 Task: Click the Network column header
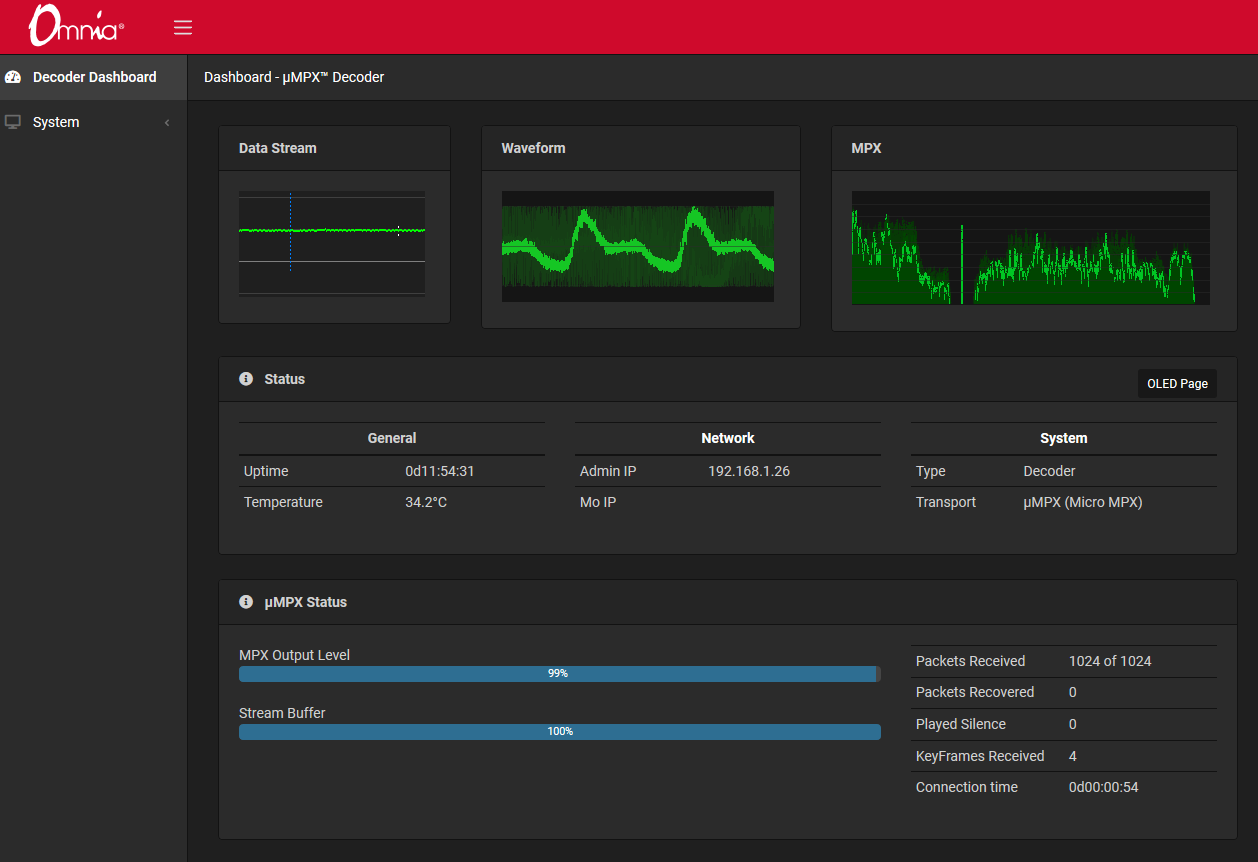point(728,438)
